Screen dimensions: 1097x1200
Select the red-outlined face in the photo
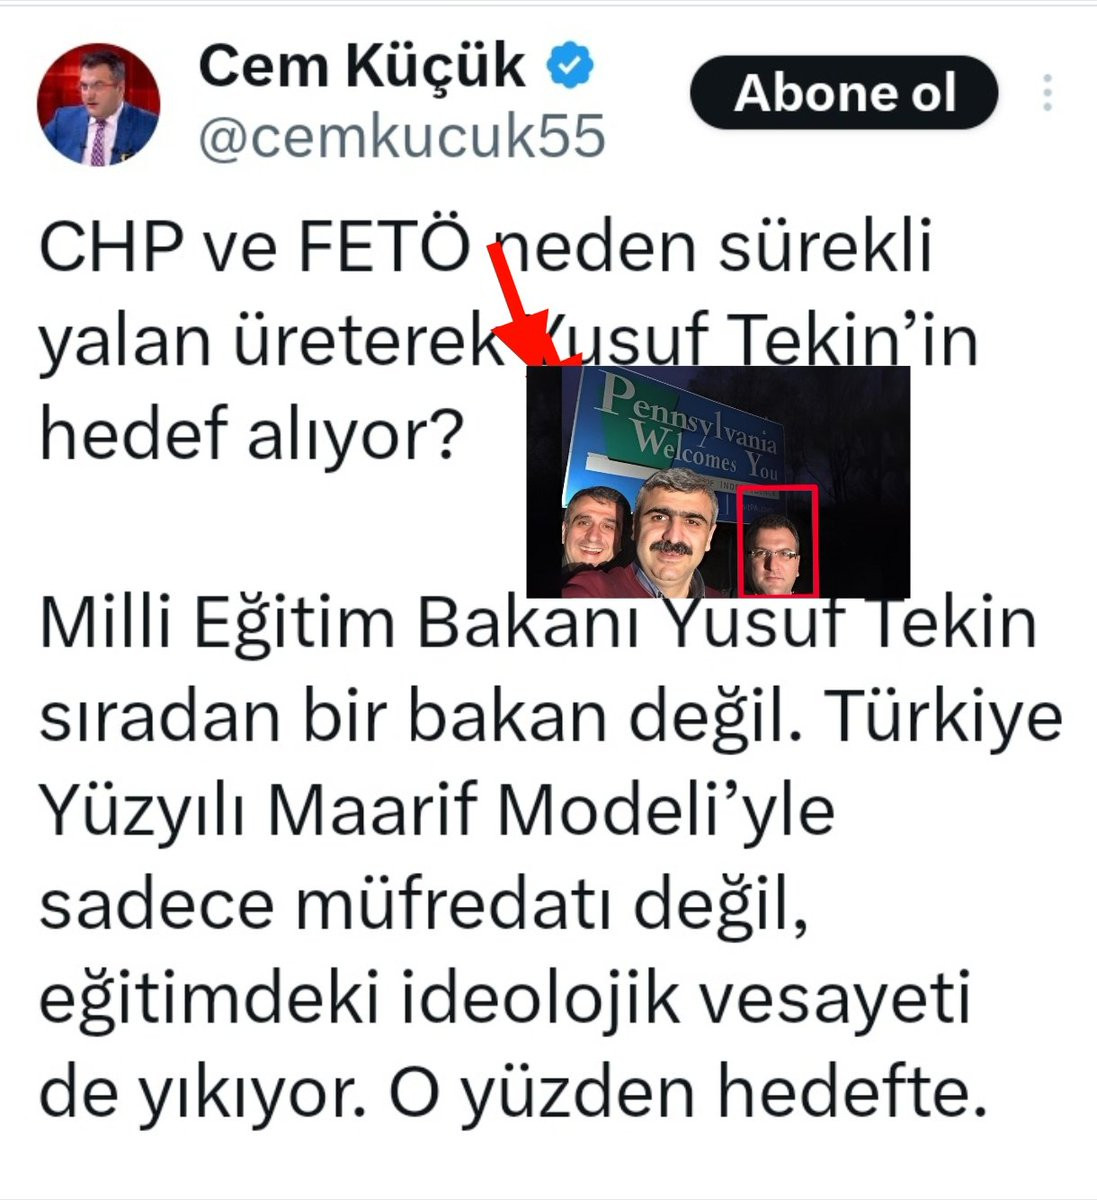click(777, 541)
